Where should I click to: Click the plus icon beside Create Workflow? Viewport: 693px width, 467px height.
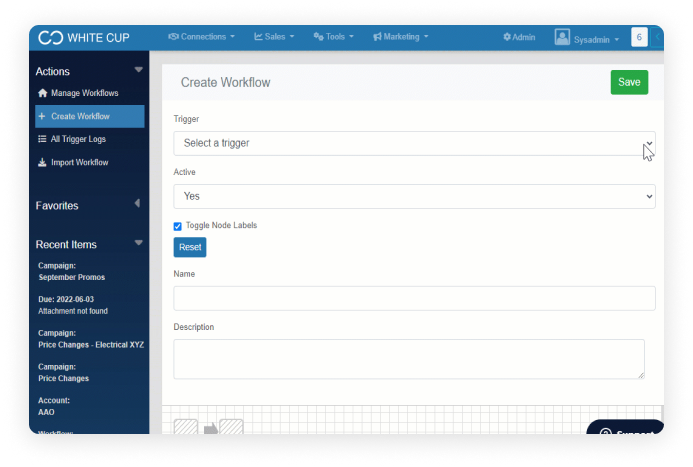(x=42, y=116)
